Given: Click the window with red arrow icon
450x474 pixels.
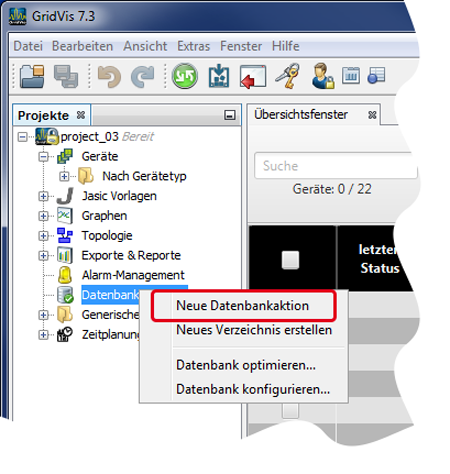Looking at the screenshot, I should pyautogui.click(x=253, y=77).
